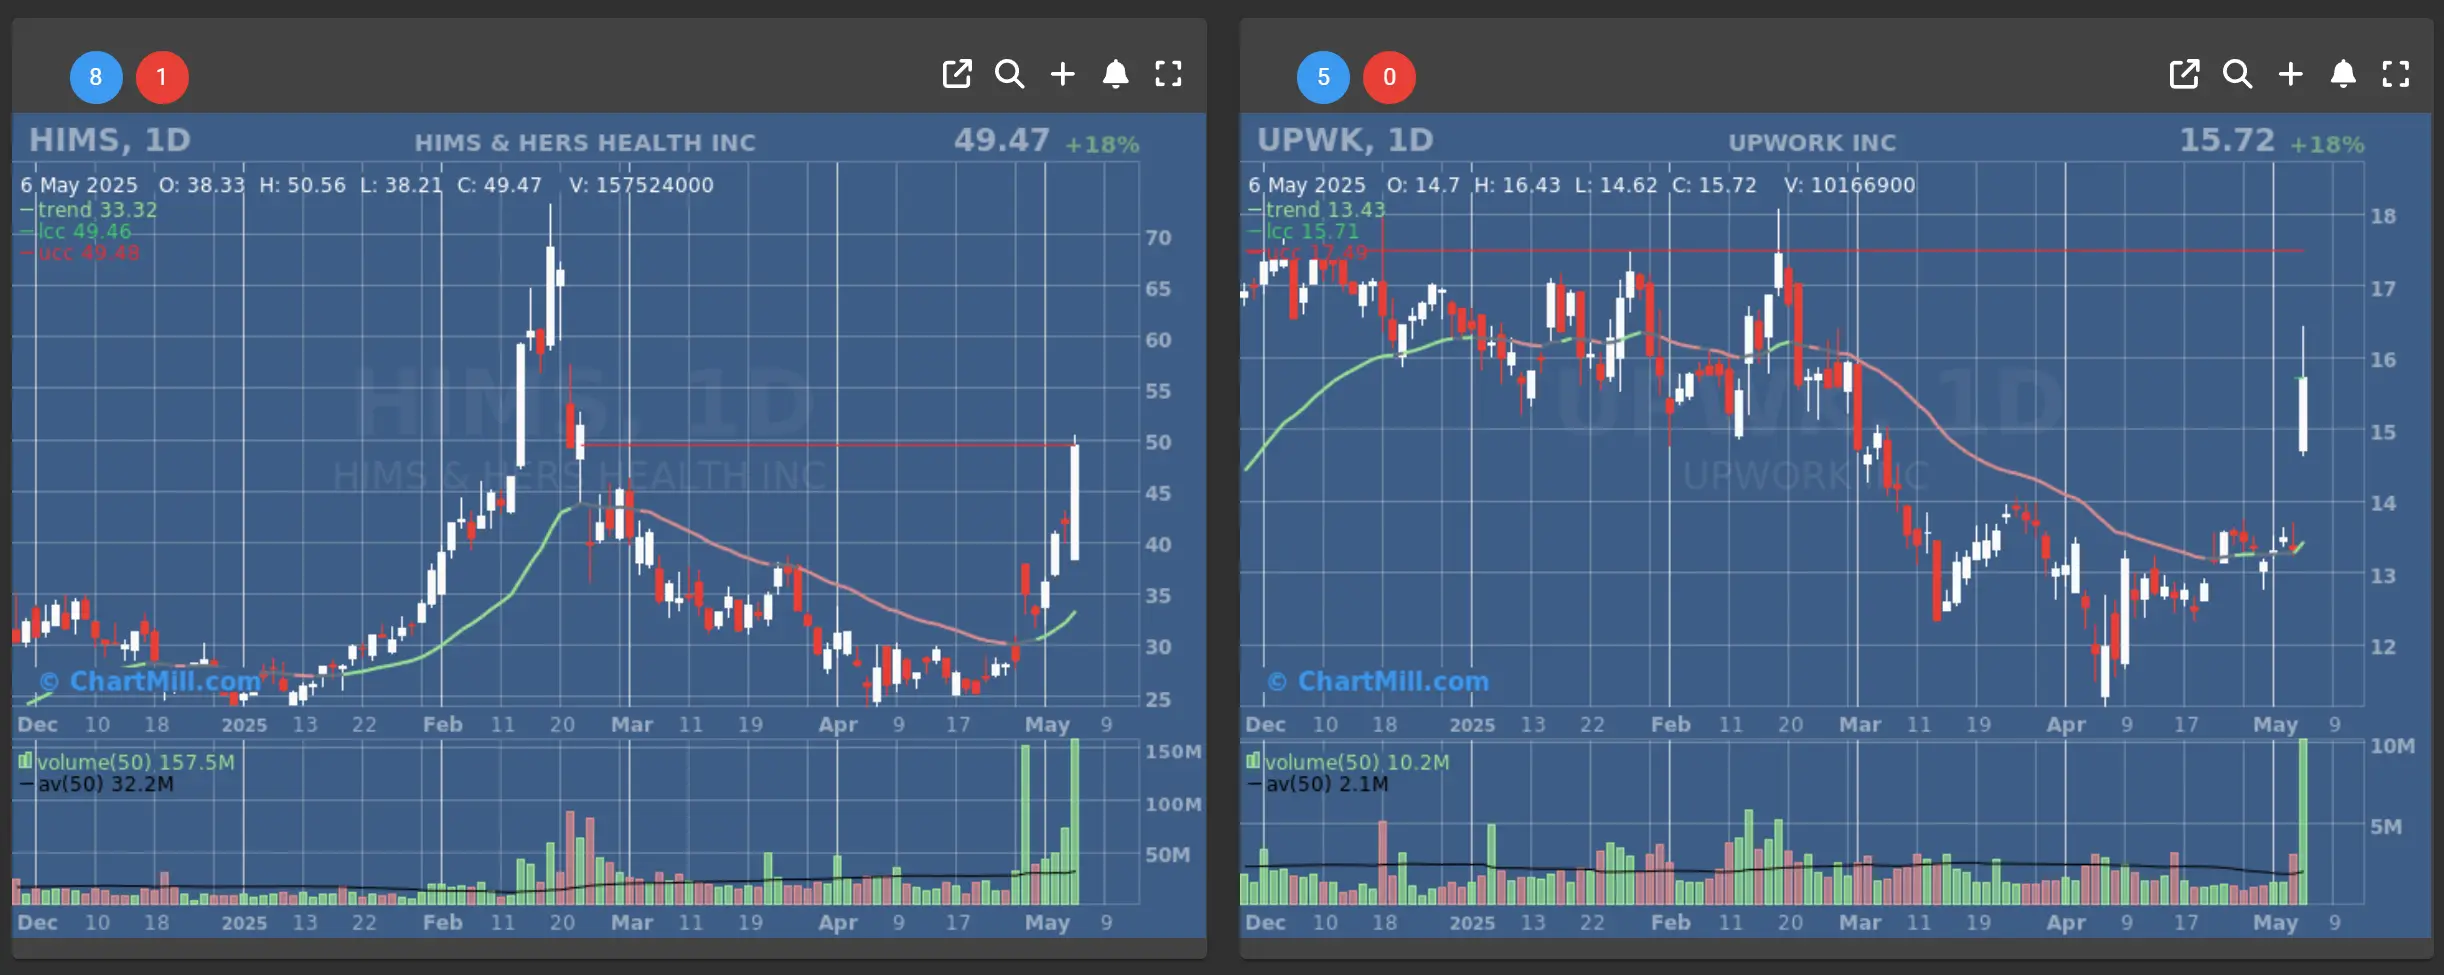Click the latest UPWK volume bar

point(2303,822)
